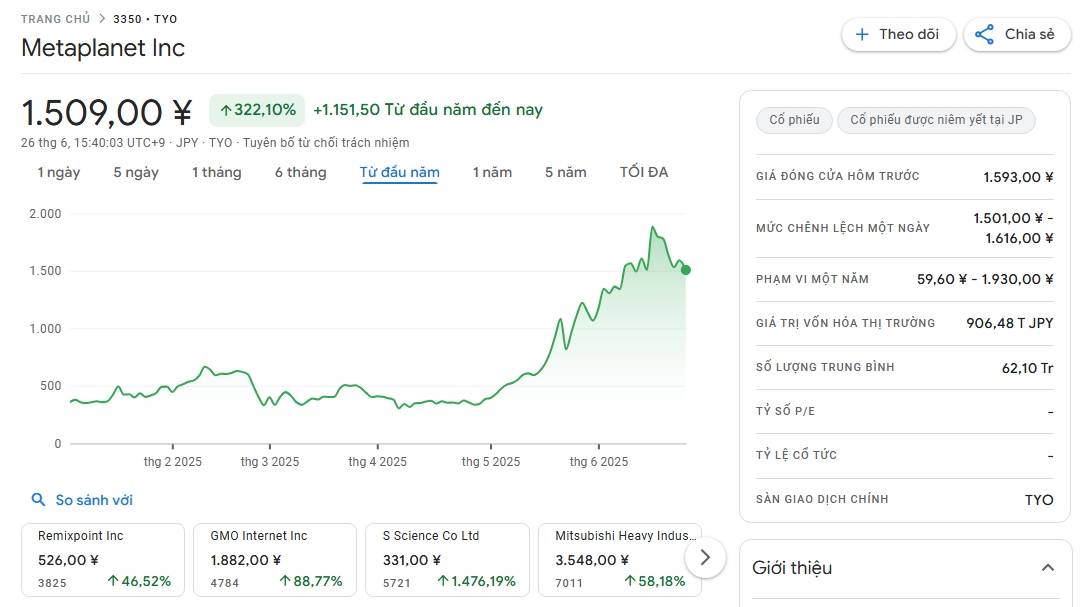Click the thg 5 2025 axis label

pyautogui.click(x=491, y=461)
